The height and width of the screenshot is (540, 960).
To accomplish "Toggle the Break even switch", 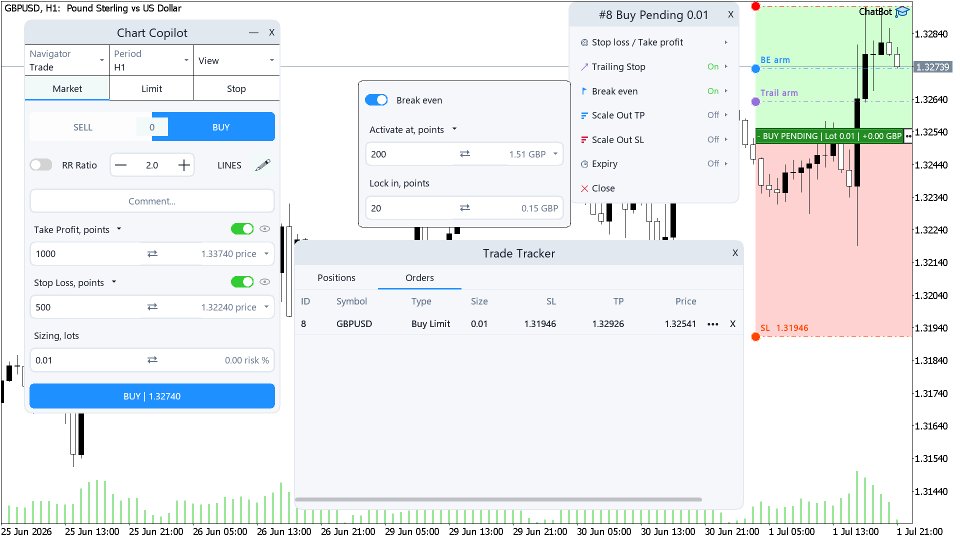I will pyautogui.click(x=376, y=100).
